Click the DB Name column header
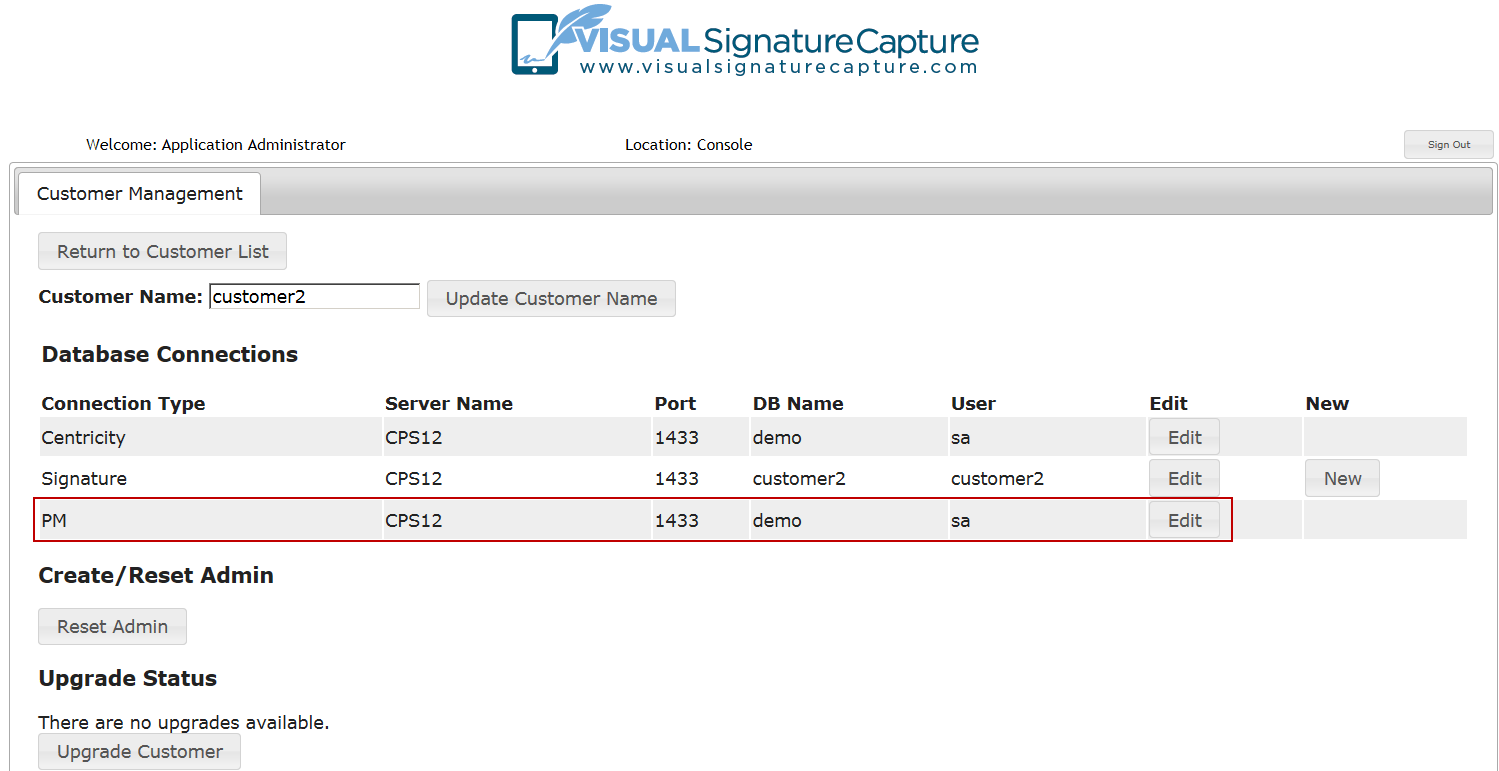The width and height of the screenshot is (1499, 771). pos(798,403)
